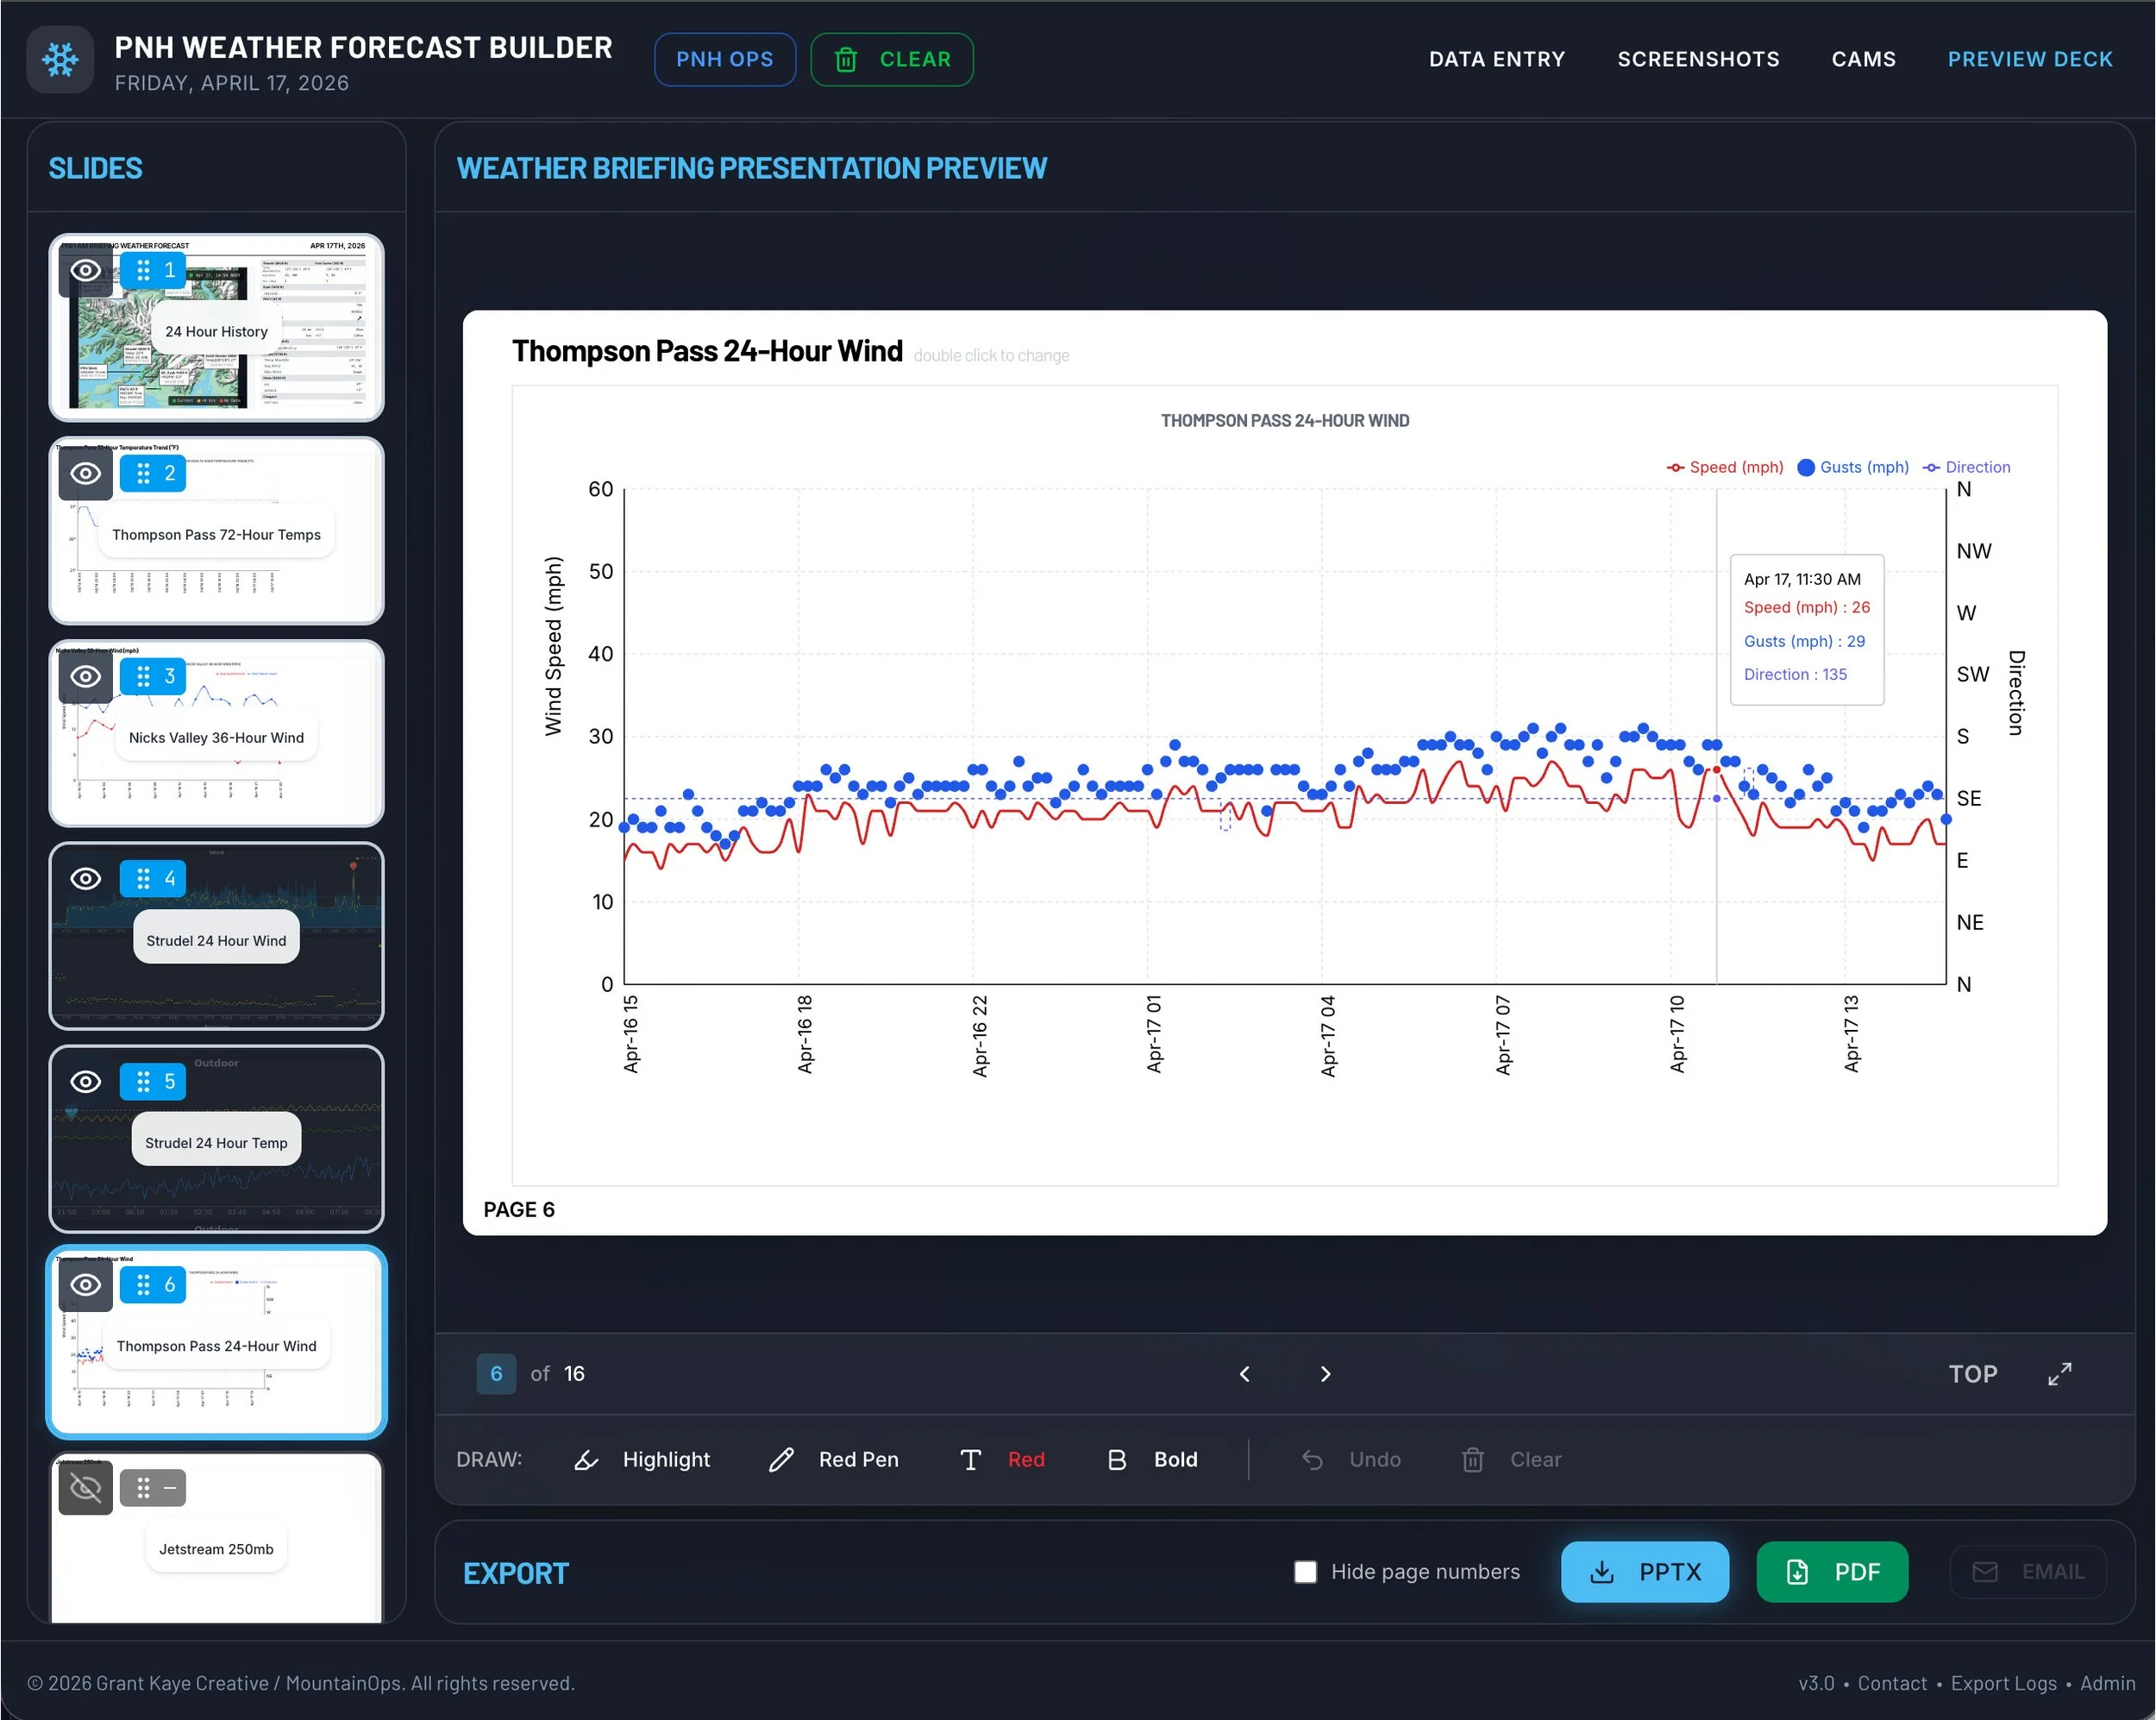The image size is (2156, 1720).
Task: Toggle visibility eye on slide 1
Action: pyautogui.click(x=86, y=271)
